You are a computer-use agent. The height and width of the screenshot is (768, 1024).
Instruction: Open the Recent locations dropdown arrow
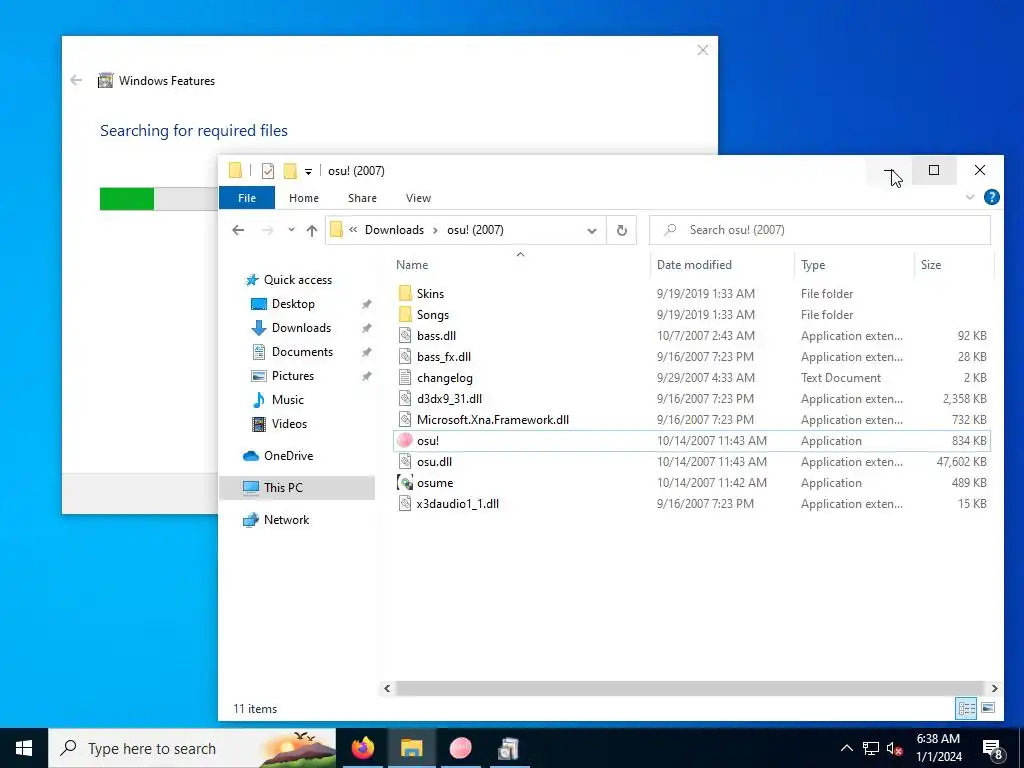[x=291, y=230]
